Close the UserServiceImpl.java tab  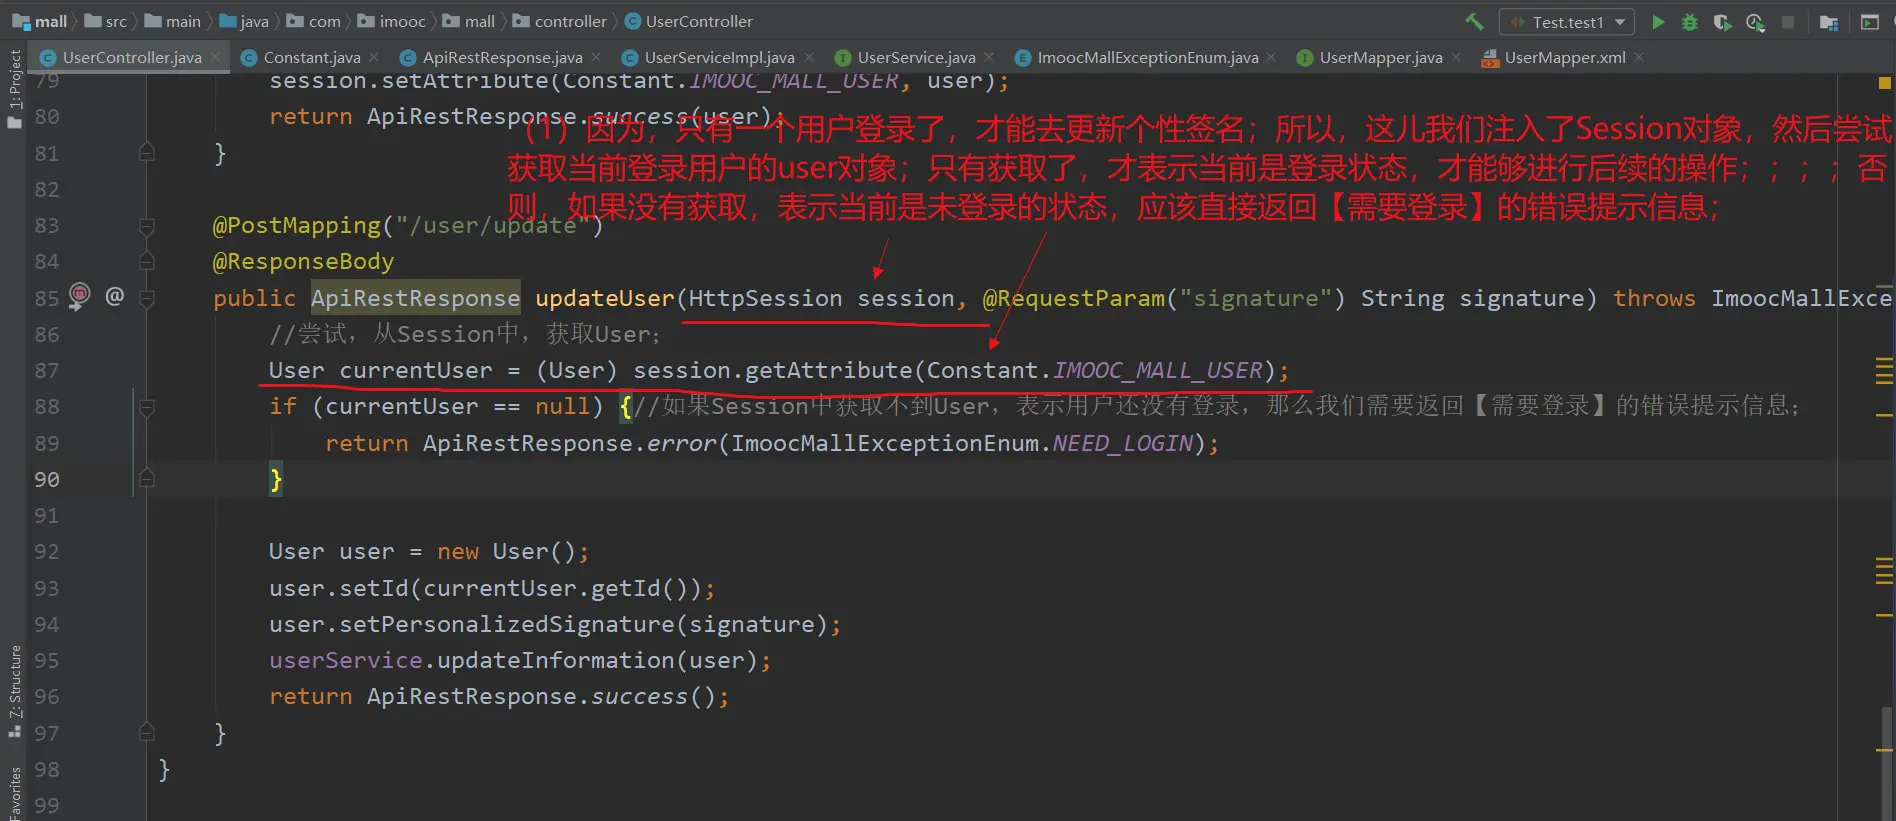pos(809,57)
